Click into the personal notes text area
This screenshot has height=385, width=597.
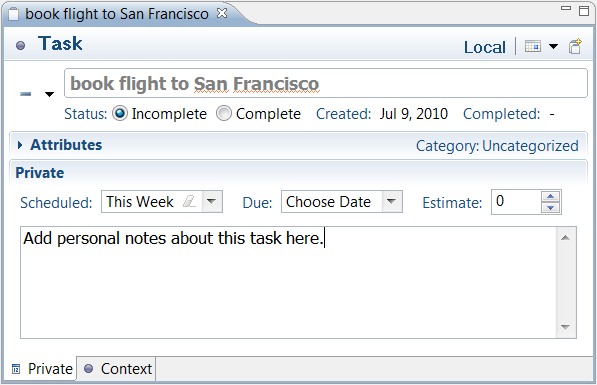point(288,282)
